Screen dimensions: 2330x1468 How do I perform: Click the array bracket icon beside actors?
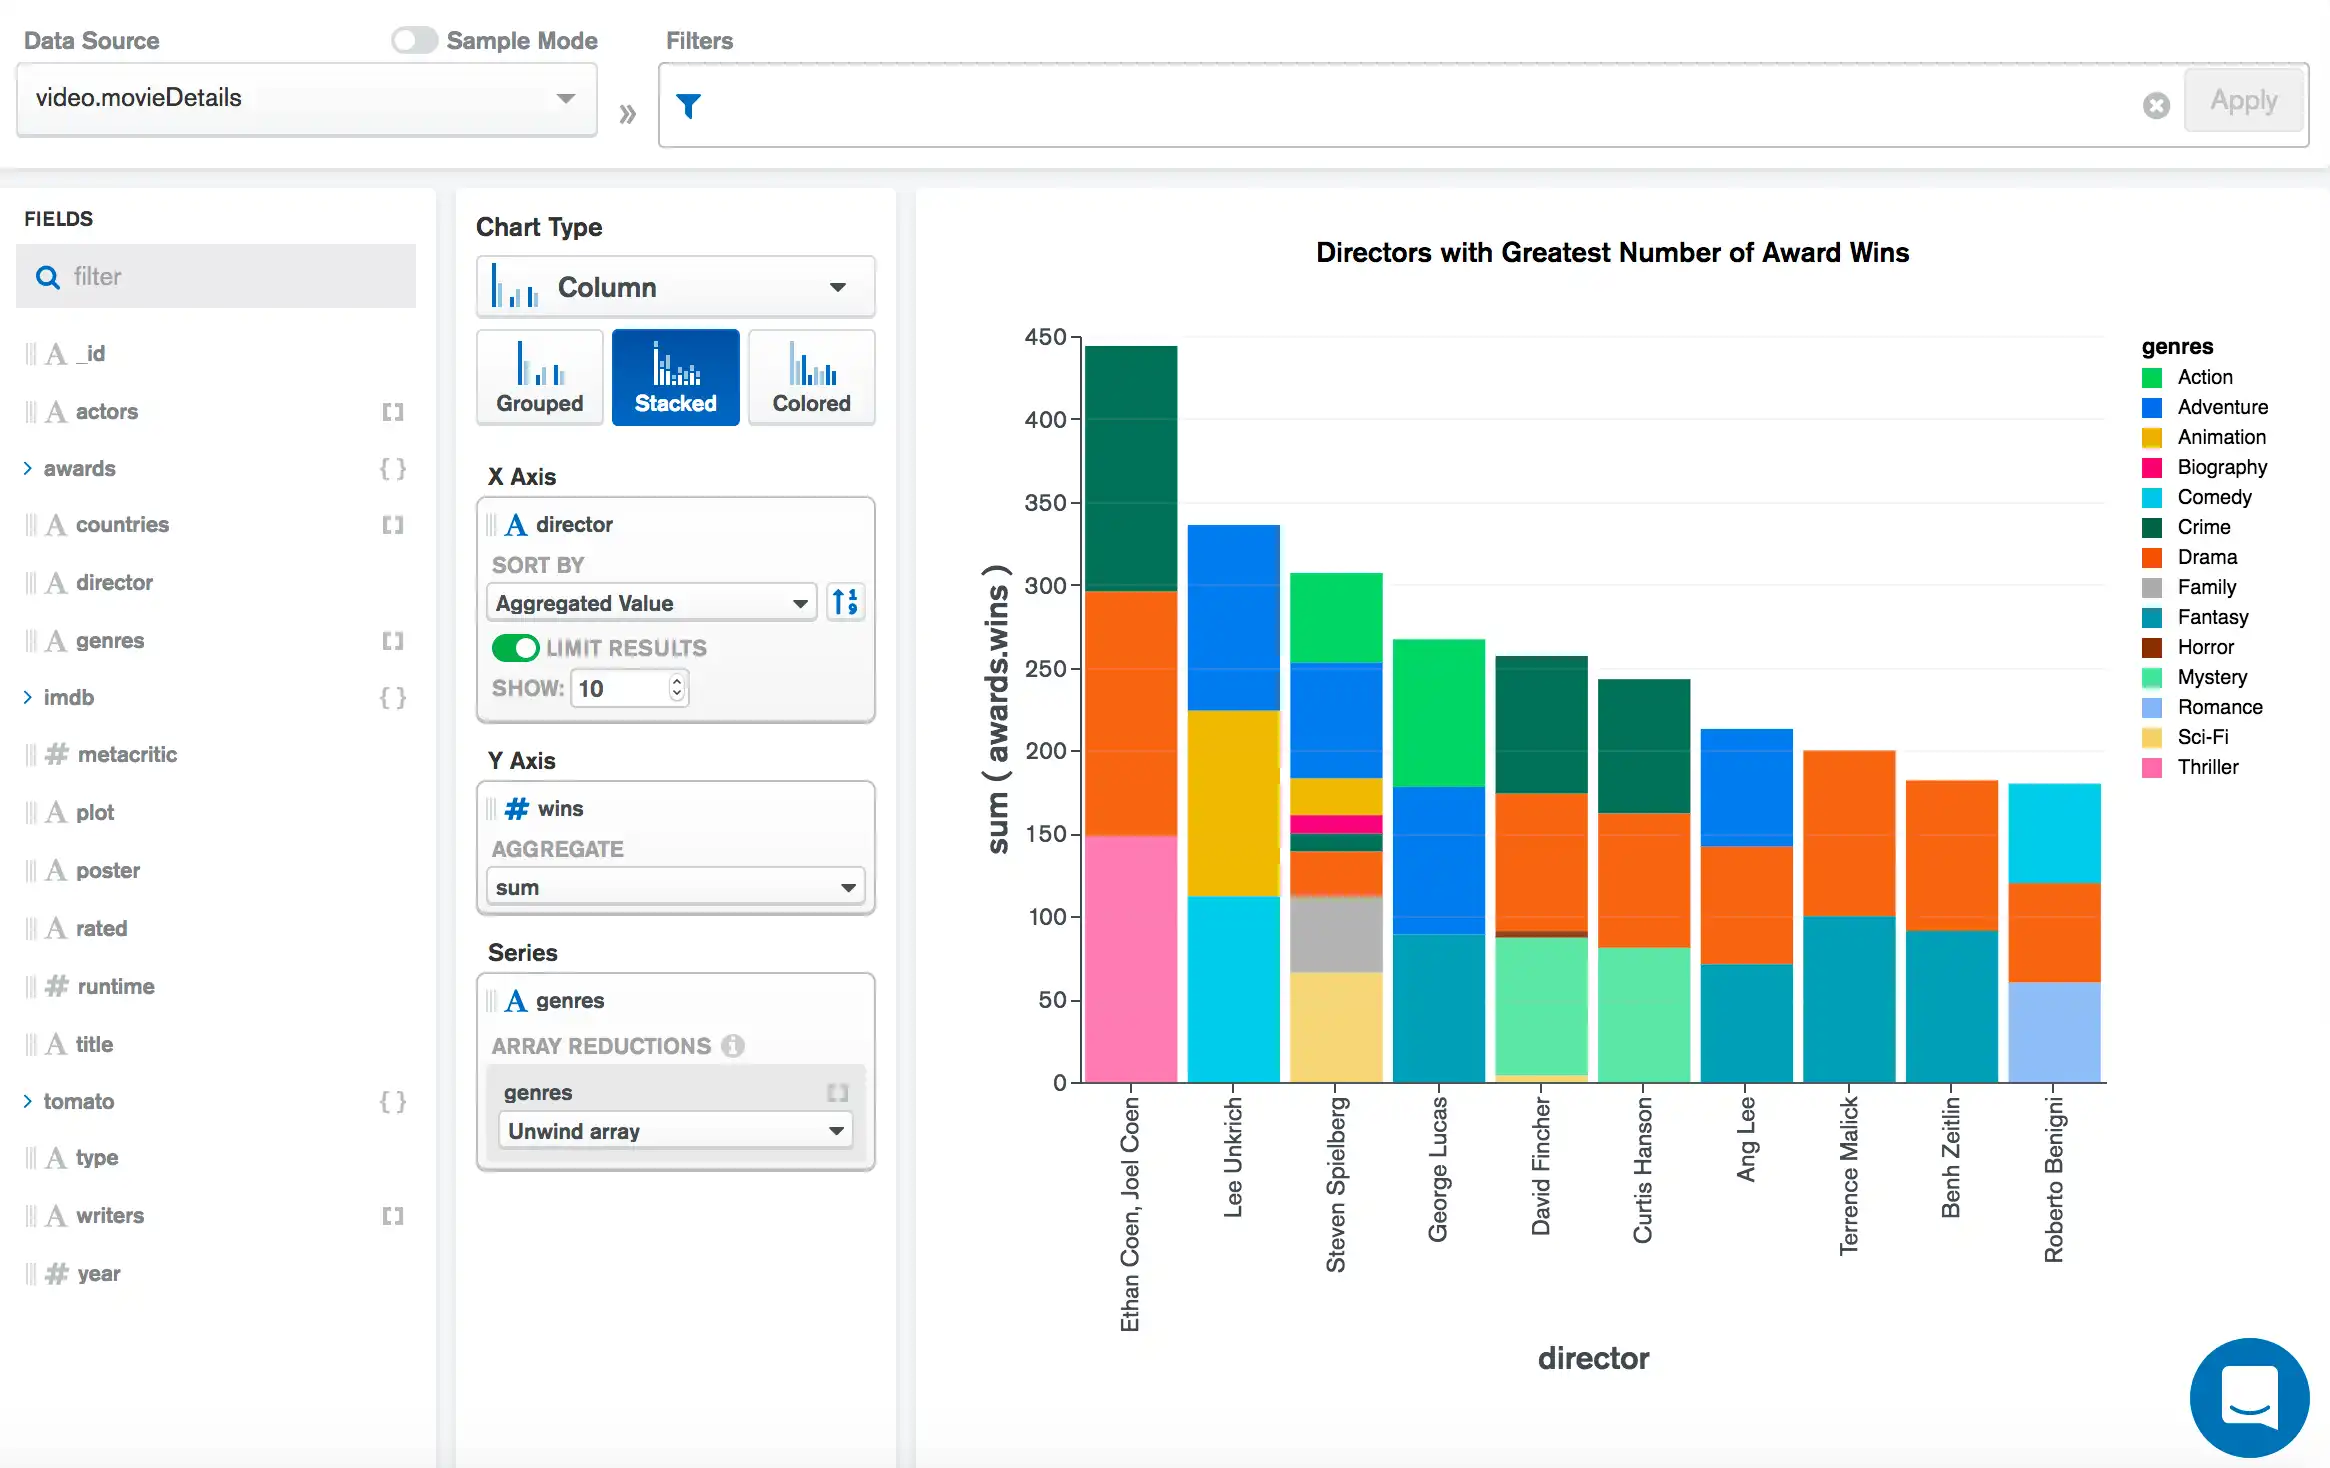[x=392, y=412]
